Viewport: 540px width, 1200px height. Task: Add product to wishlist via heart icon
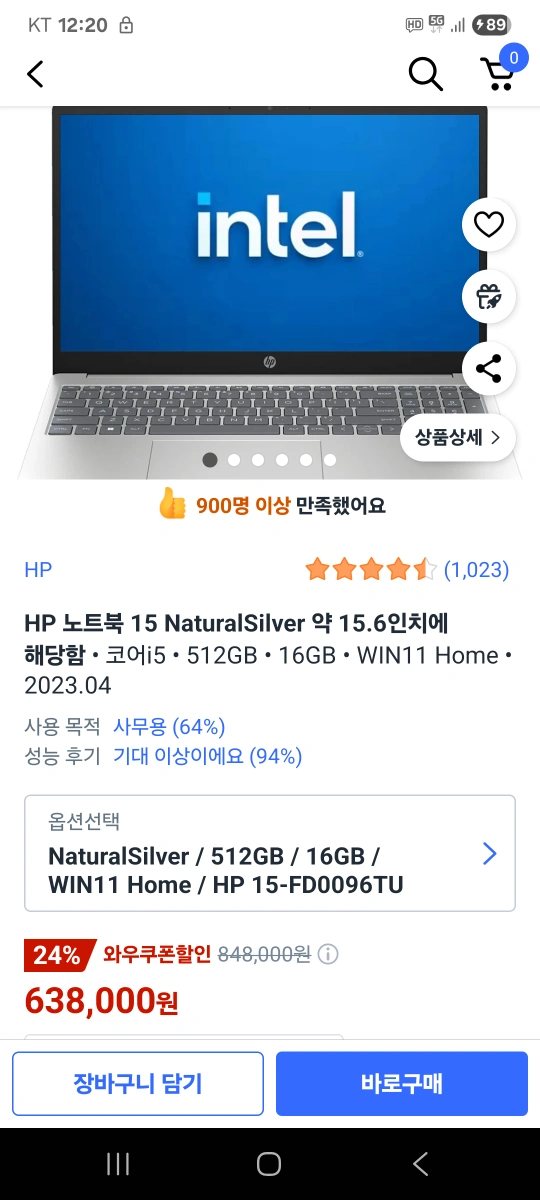click(489, 225)
